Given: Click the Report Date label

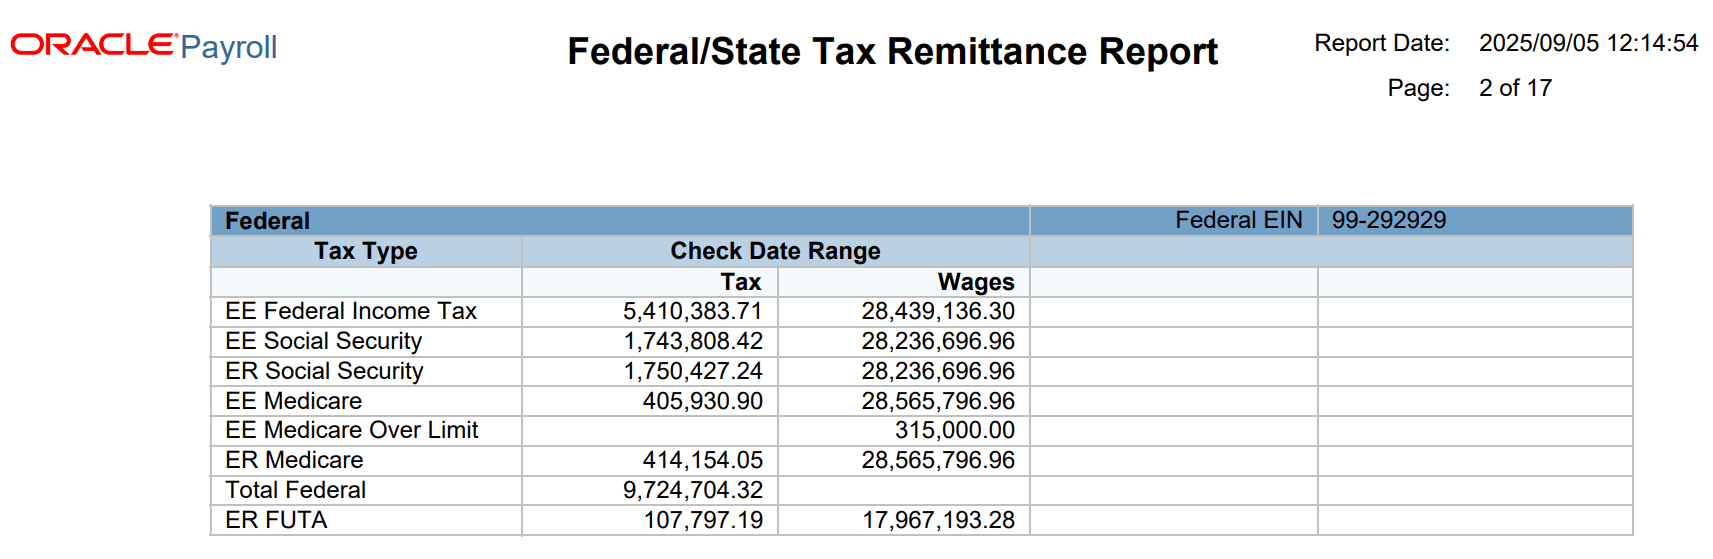Looking at the screenshot, I should click(1382, 43).
